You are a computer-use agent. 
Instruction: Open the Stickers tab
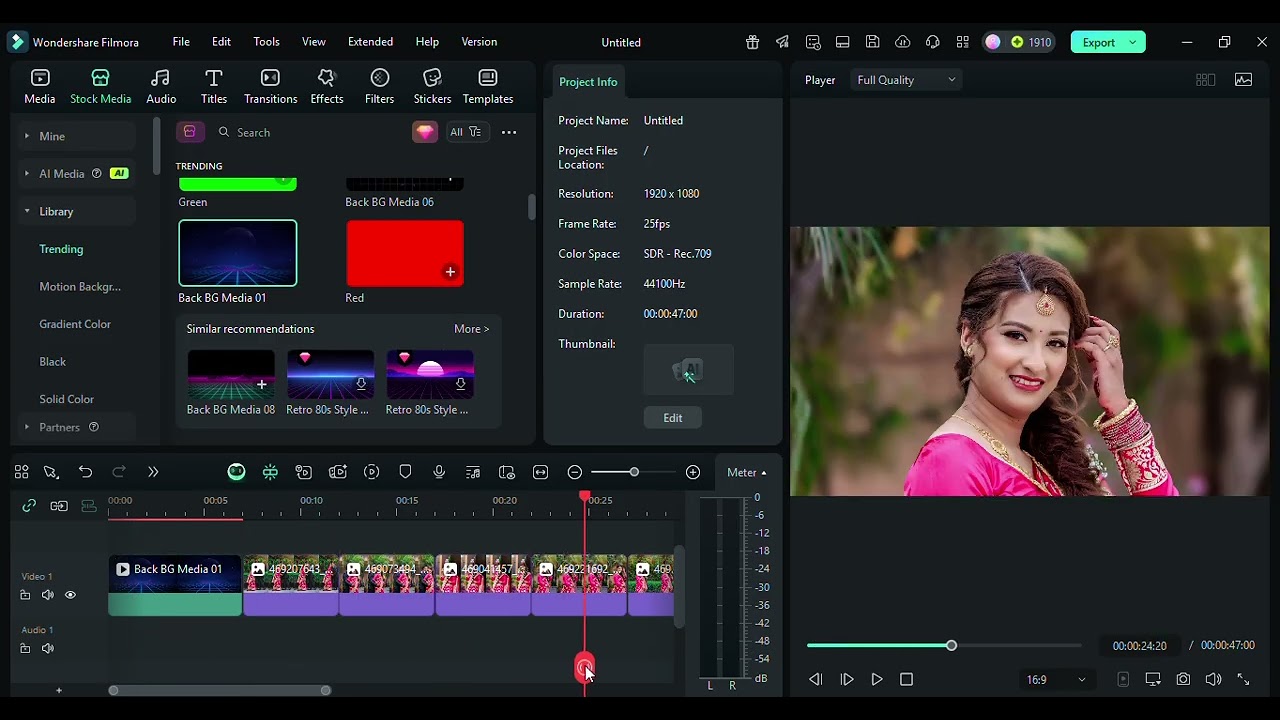(x=432, y=86)
